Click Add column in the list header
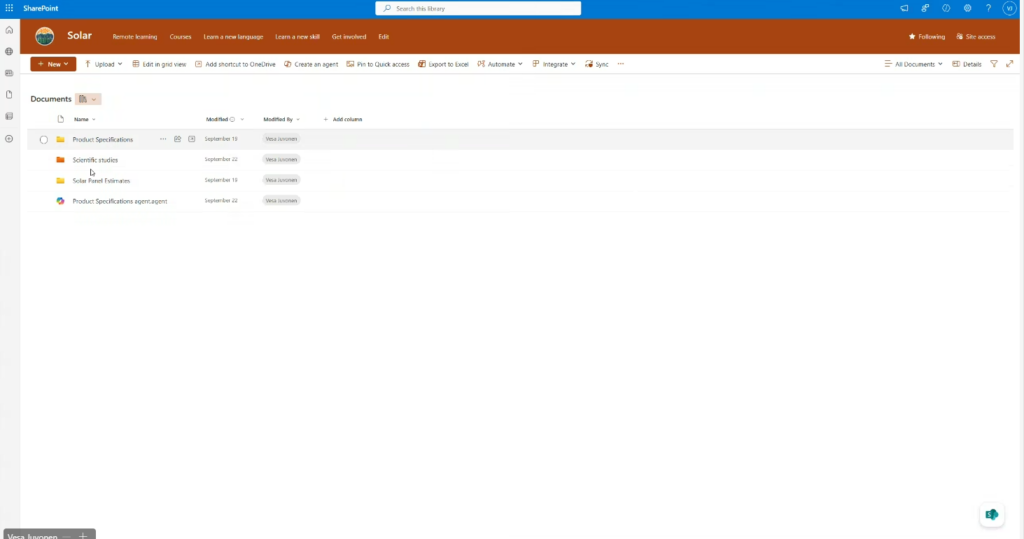The width and height of the screenshot is (1024, 539). pyautogui.click(x=343, y=119)
